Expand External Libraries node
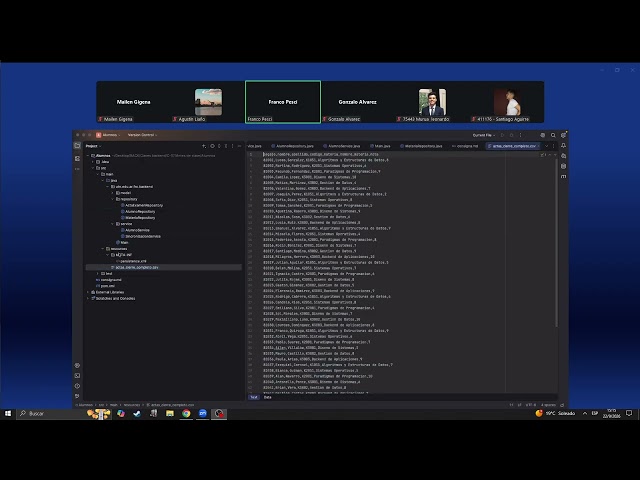Image resolution: width=640 pixels, height=480 pixels. (88, 292)
